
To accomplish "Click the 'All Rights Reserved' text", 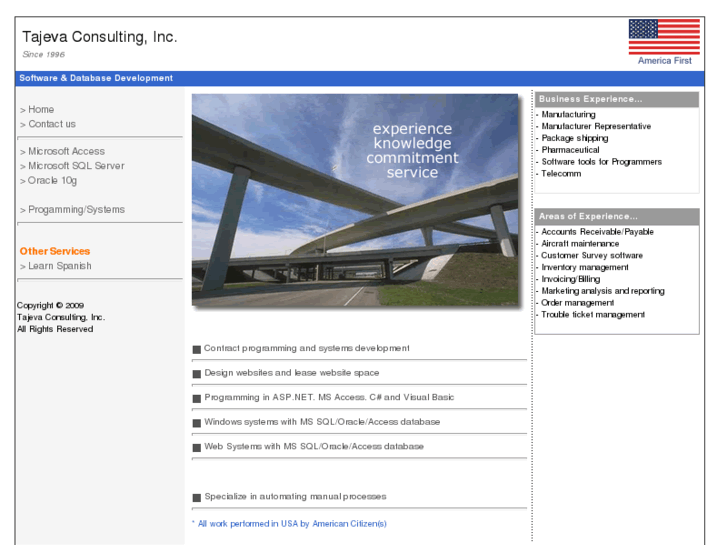I will click(55, 329).
